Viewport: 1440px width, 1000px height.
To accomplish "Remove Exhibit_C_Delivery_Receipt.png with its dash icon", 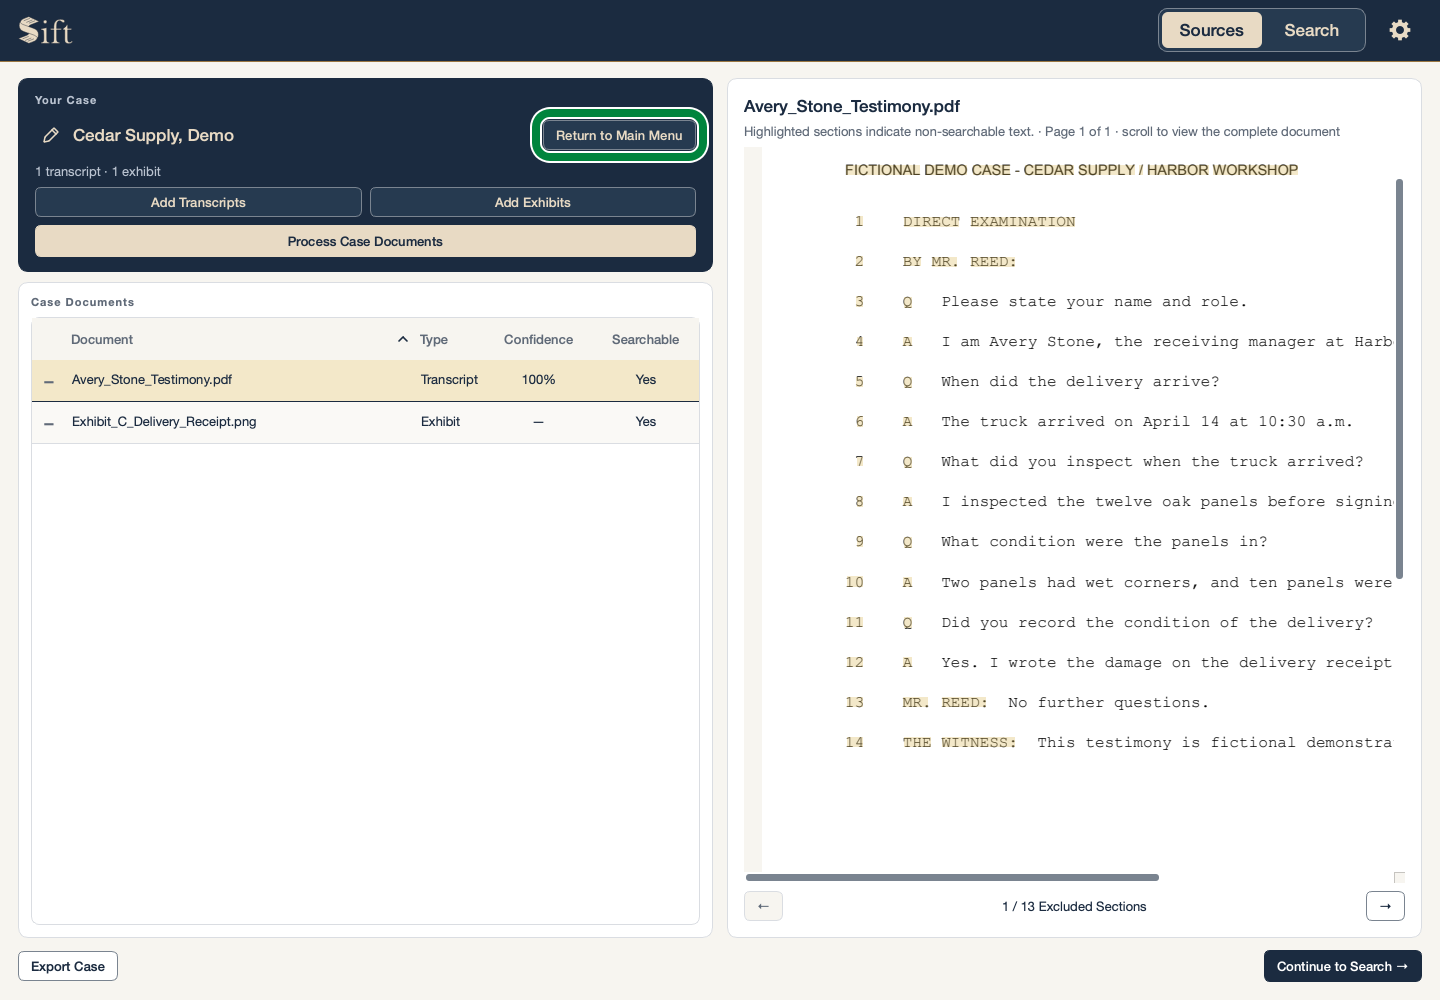I will point(49,423).
